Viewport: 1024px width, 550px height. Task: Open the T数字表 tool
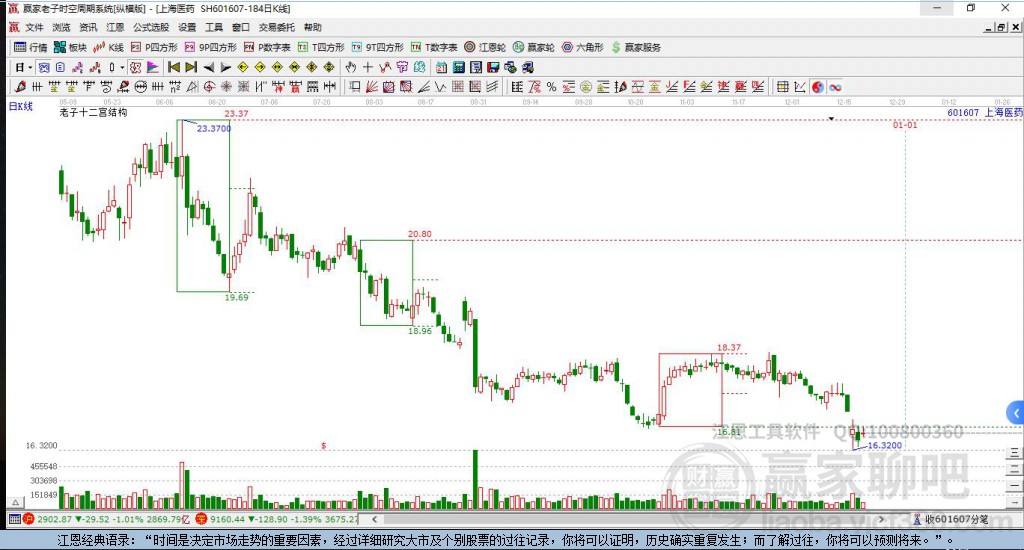(x=434, y=48)
